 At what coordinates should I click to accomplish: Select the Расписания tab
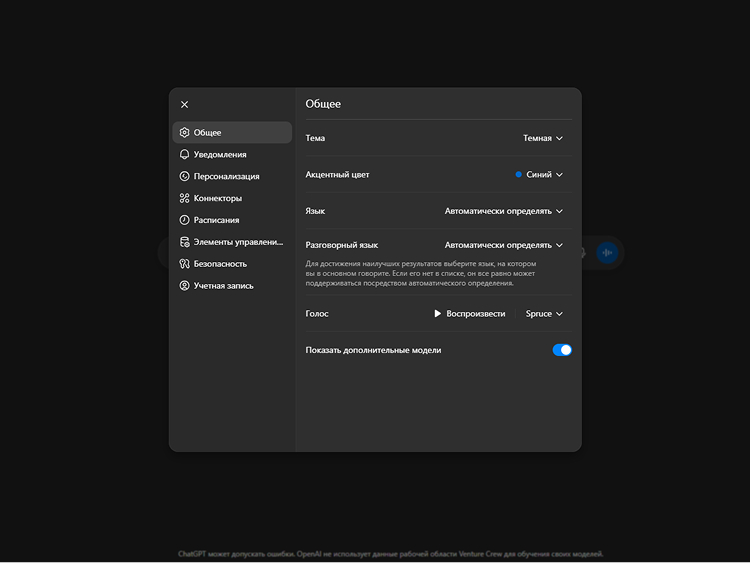pos(232,220)
